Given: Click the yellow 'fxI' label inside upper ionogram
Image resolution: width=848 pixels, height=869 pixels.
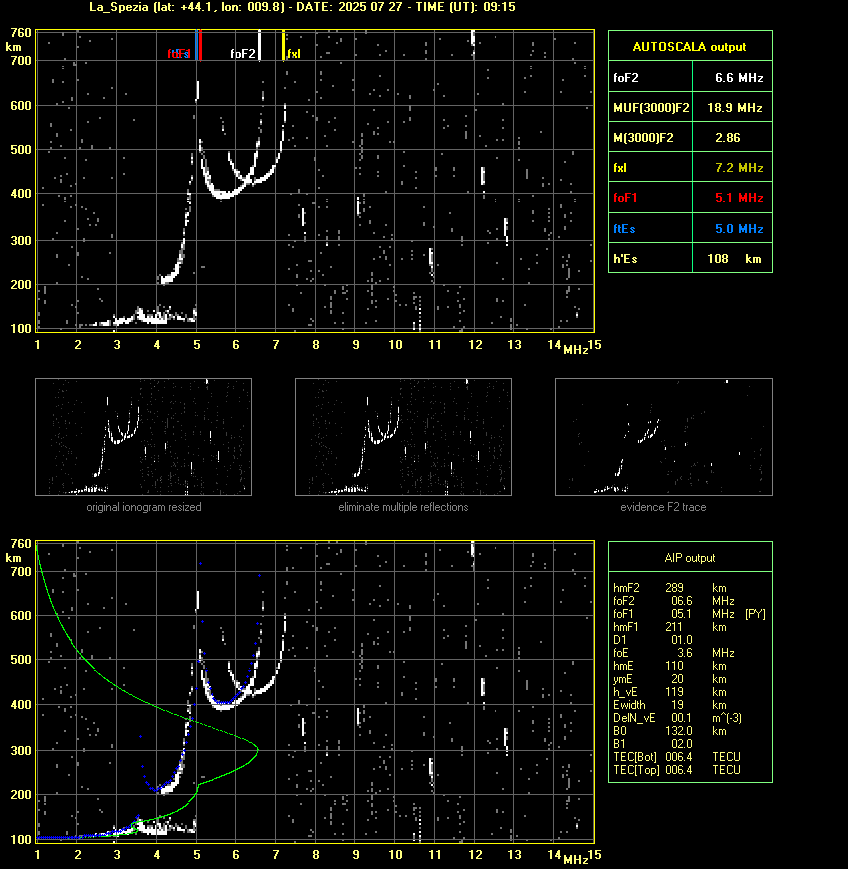Looking at the screenshot, I should pos(294,54).
